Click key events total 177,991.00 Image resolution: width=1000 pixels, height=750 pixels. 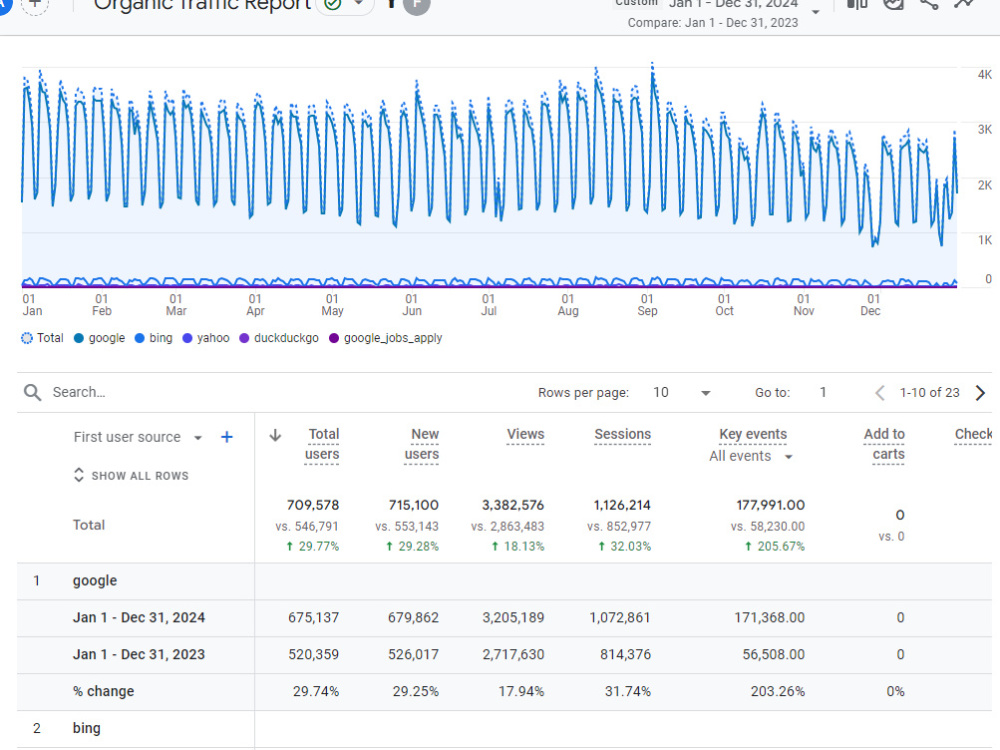pos(770,505)
